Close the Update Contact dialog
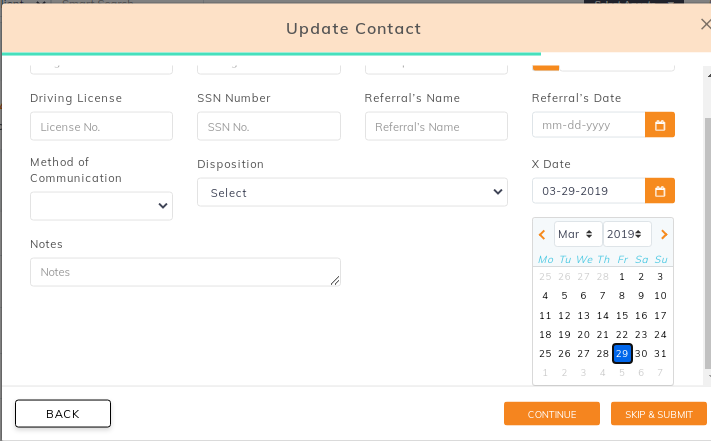The width and height of the screenshot is (711, 441). (x=706, y=24)
